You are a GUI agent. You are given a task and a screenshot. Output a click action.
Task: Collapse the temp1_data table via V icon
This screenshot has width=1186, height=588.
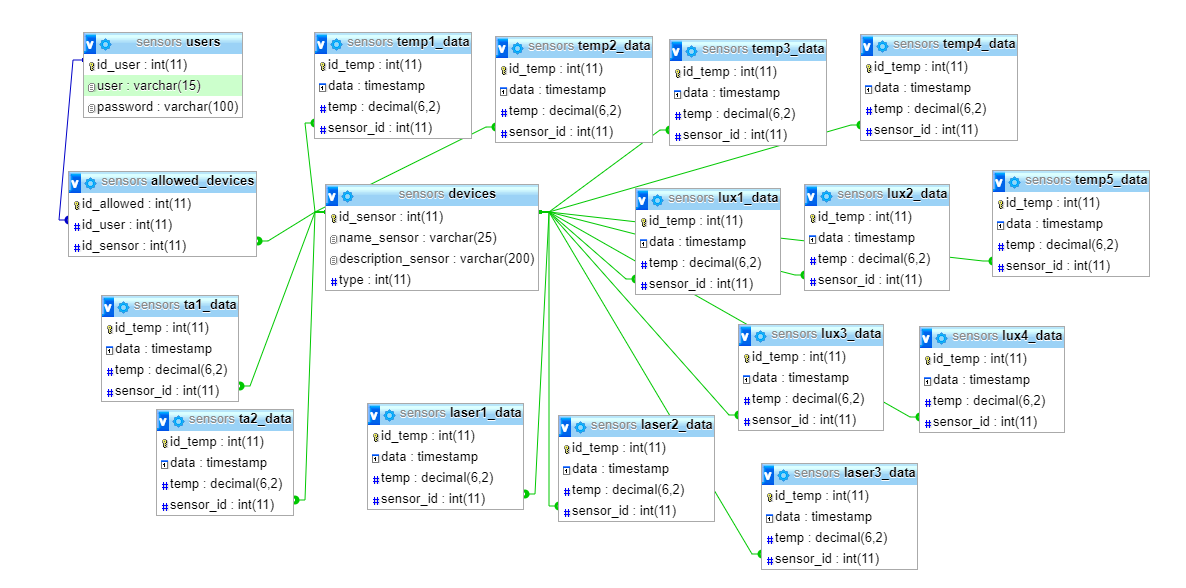321,43
